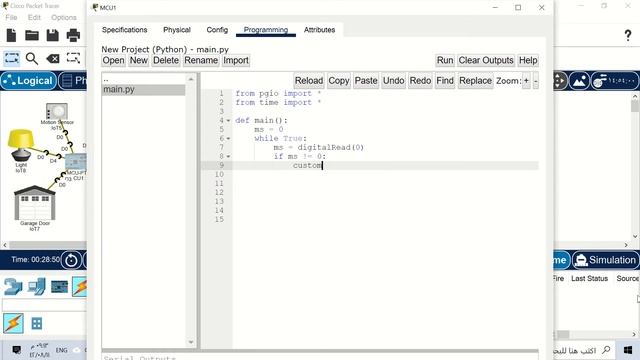The image size is (640, 360).
Task: Click the taskbar search magnifier icon
Action: (607, 350)
